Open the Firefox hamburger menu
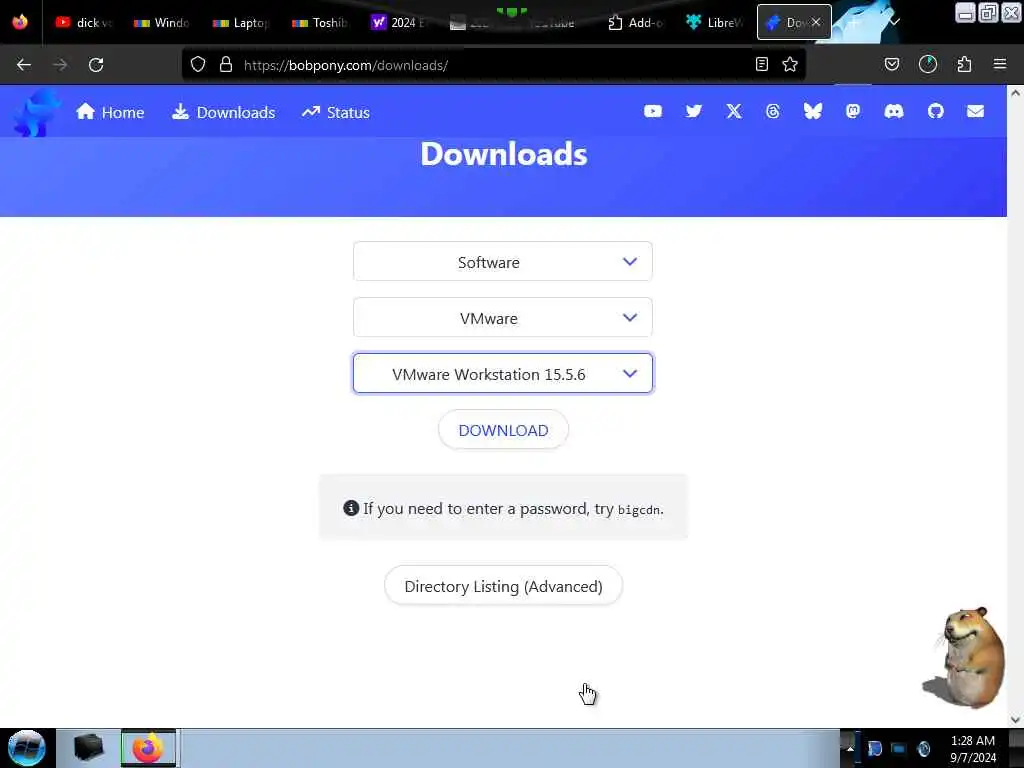1024x768 pixels. (1000, 64)
